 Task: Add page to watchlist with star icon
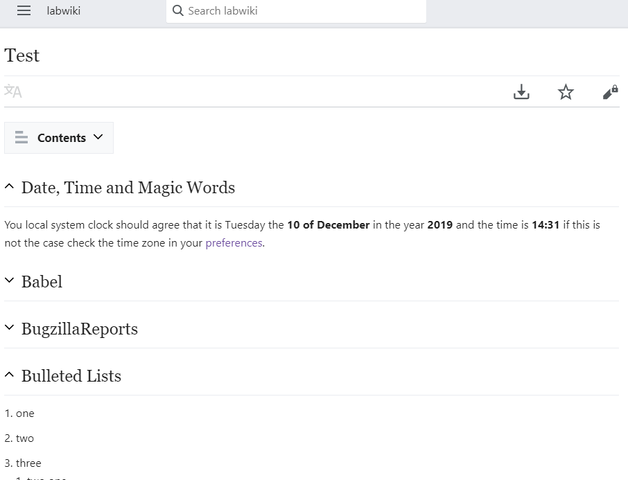(x=566, y=92)
